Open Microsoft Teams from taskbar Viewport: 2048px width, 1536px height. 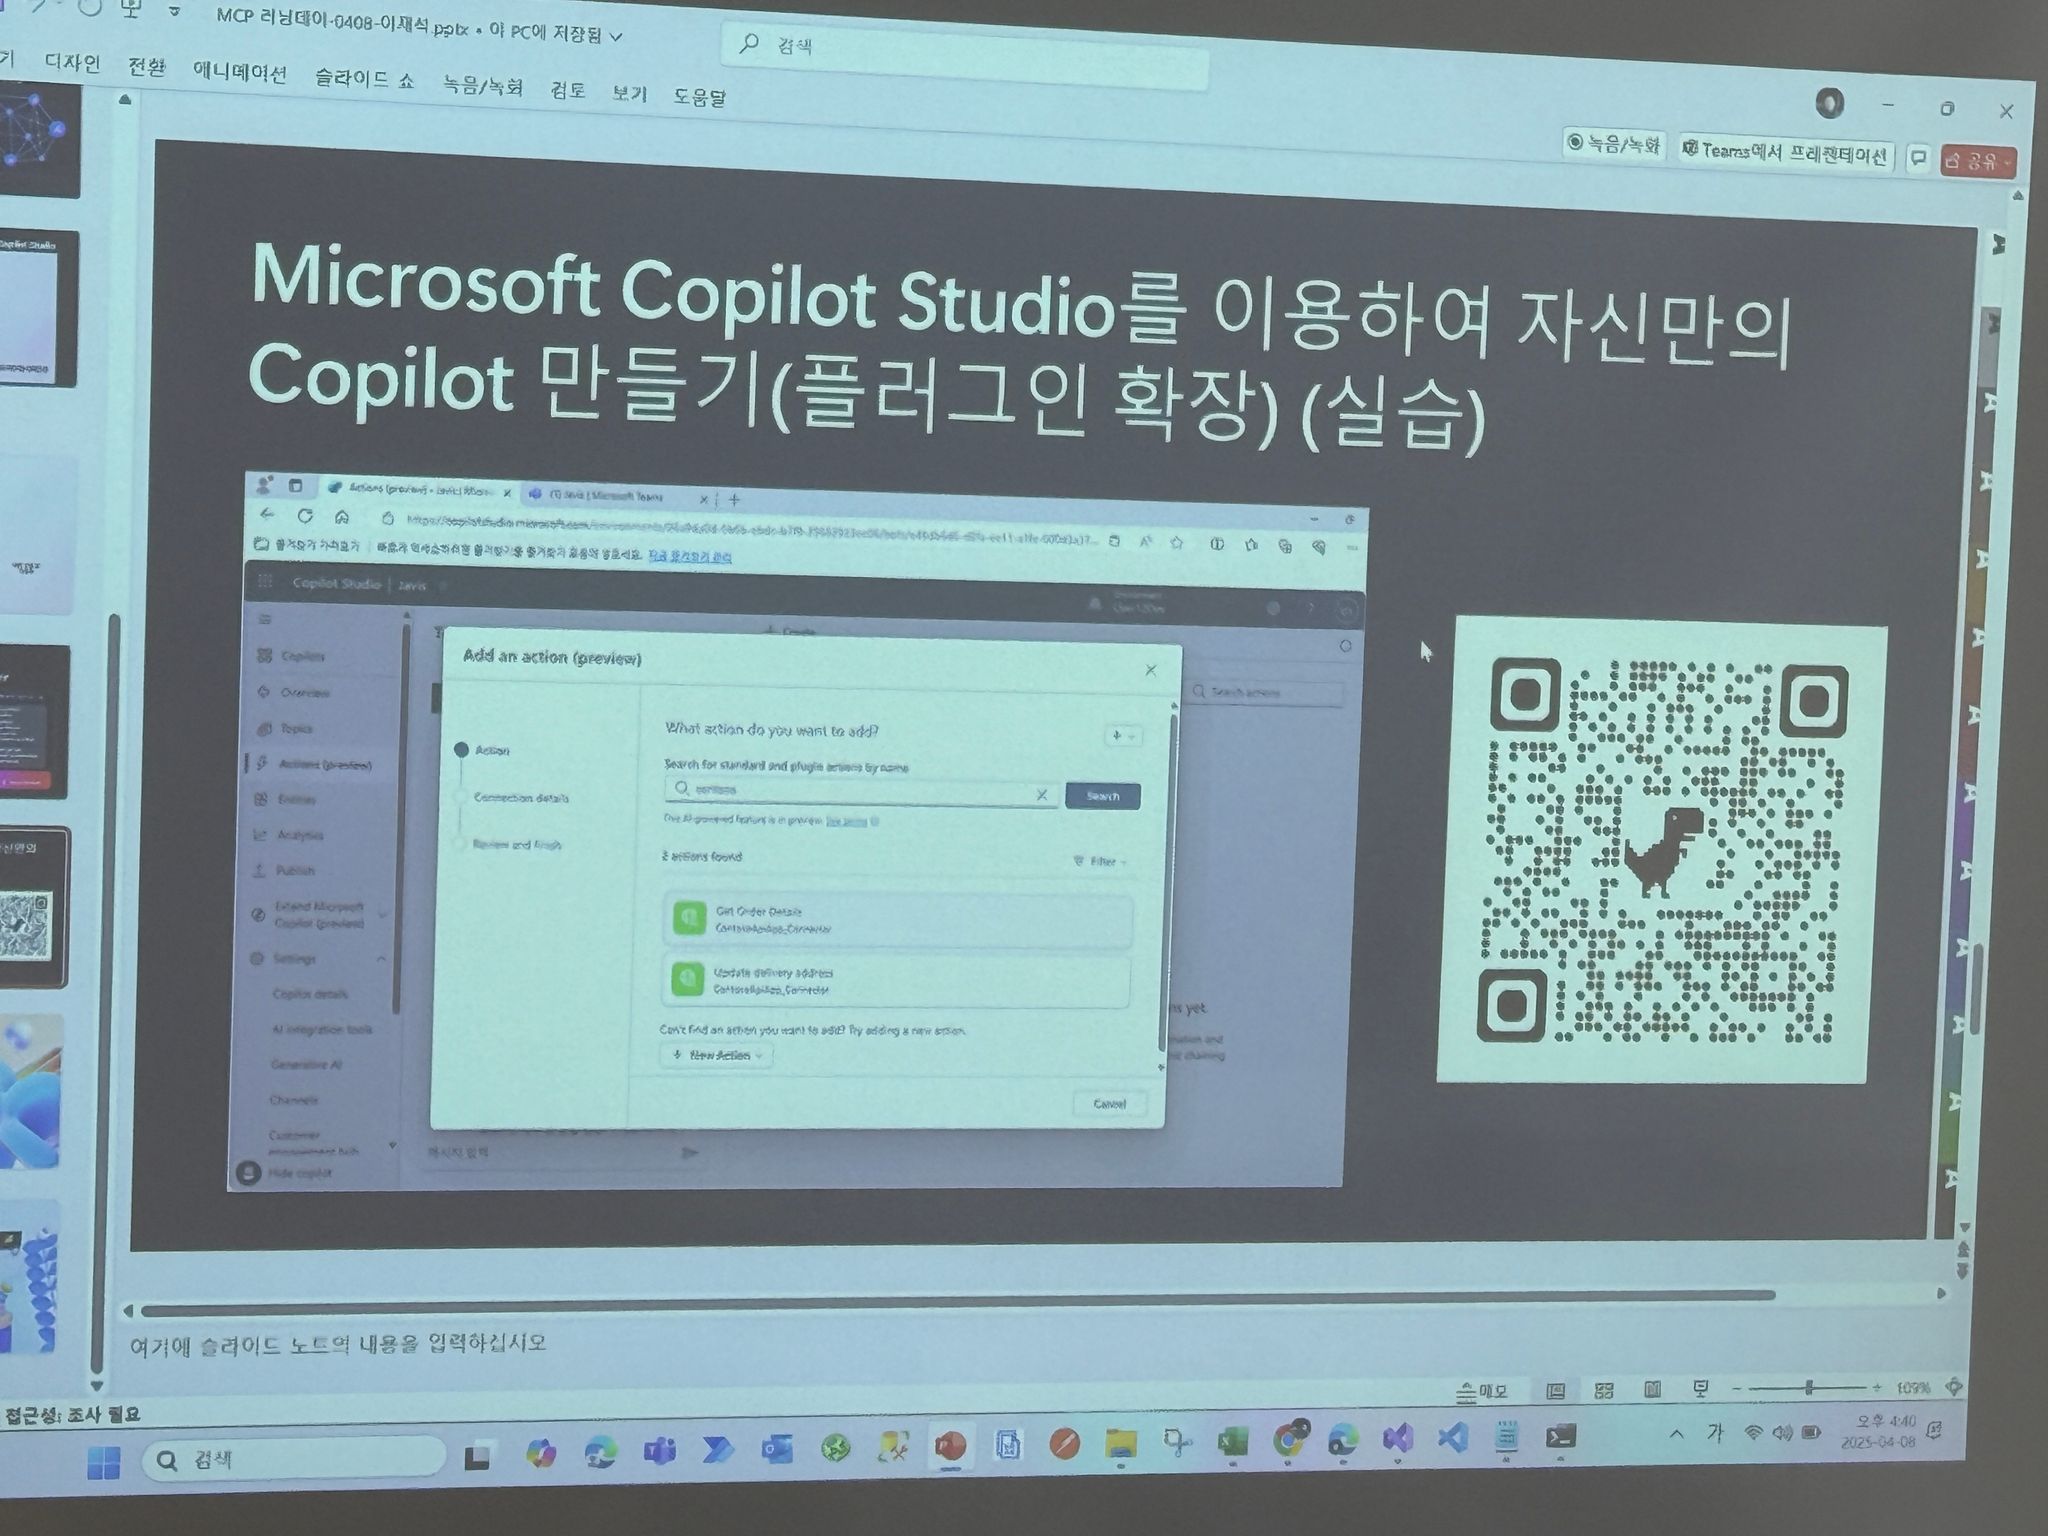click(x=658, y=1450)
